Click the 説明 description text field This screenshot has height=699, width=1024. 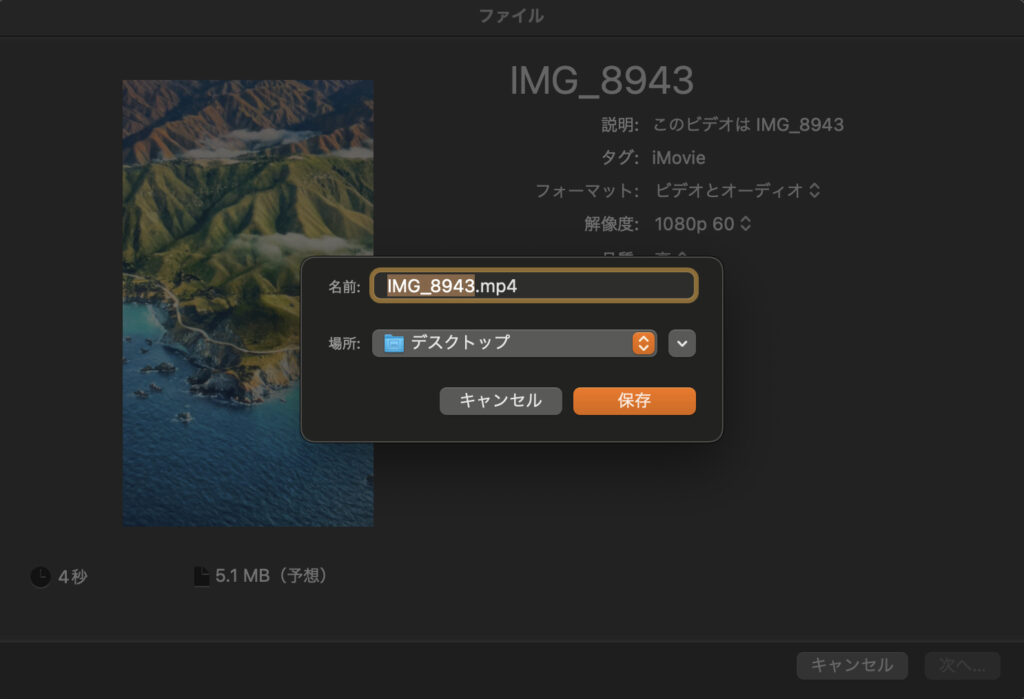[x=747, y=125]
